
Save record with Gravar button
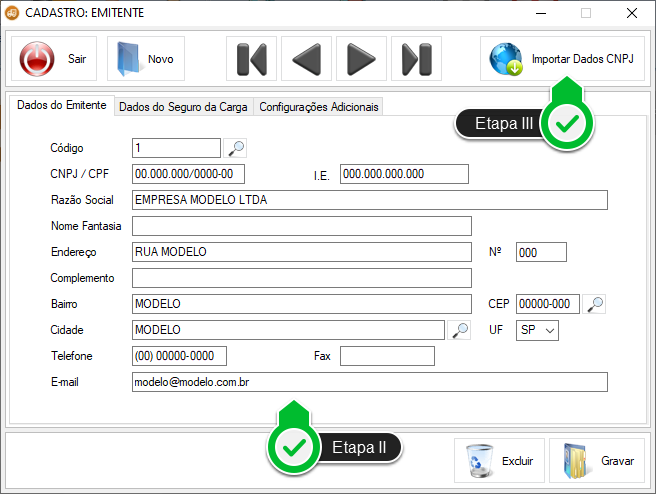click(x=597, y=461)
